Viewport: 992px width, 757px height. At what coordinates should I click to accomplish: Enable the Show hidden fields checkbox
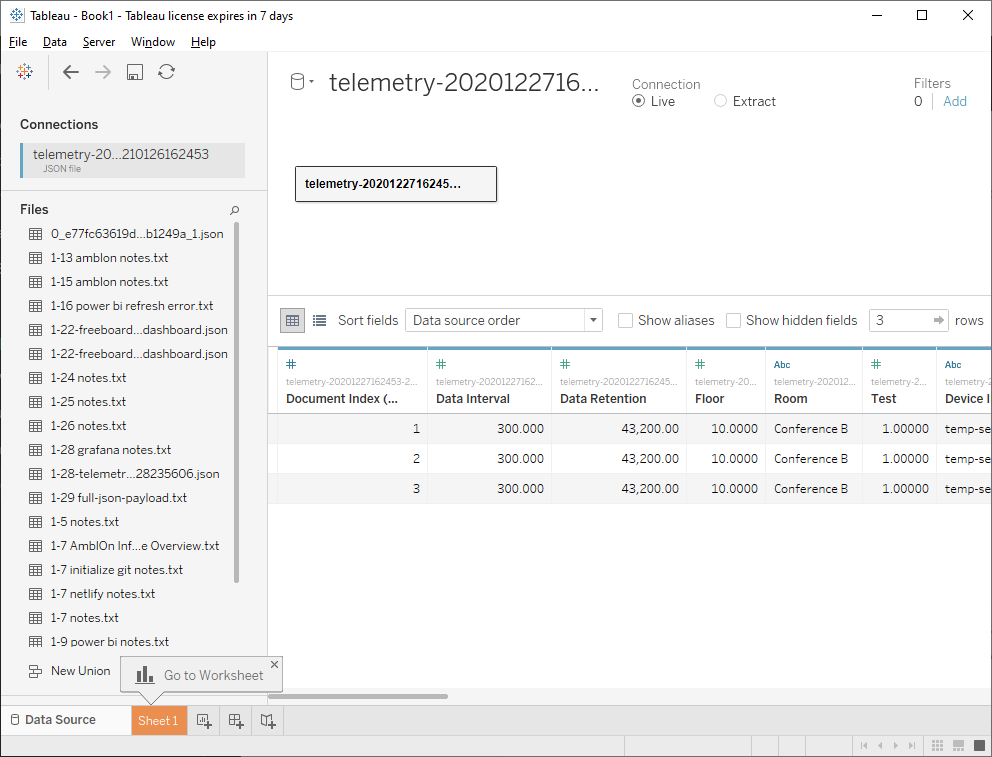pos(733,321)
